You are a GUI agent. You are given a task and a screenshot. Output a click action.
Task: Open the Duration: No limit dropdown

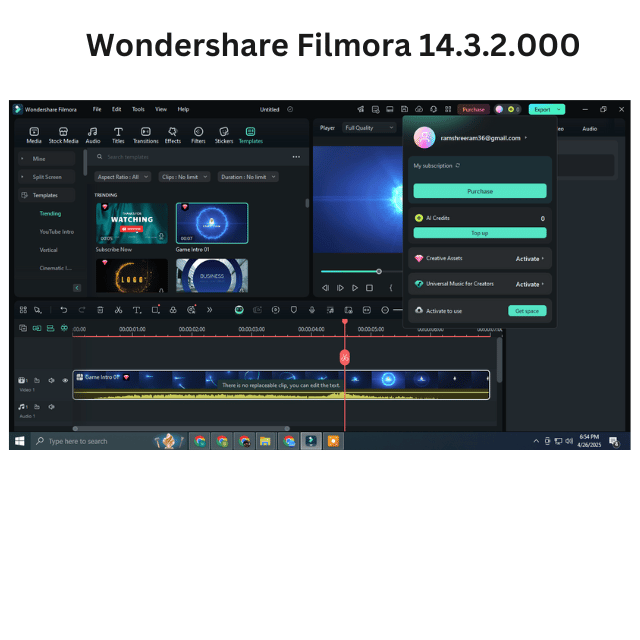coord(248,177)
